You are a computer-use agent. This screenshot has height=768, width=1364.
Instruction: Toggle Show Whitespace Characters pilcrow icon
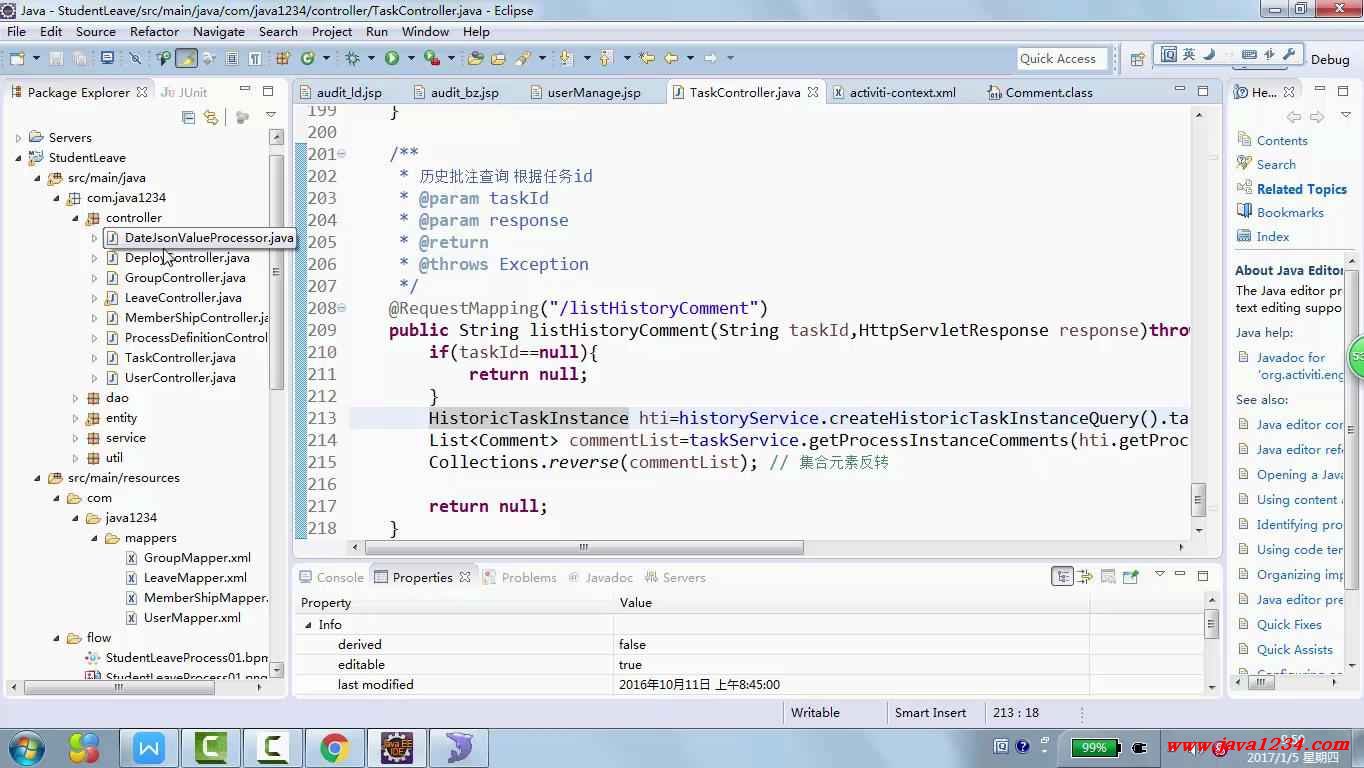255,58
